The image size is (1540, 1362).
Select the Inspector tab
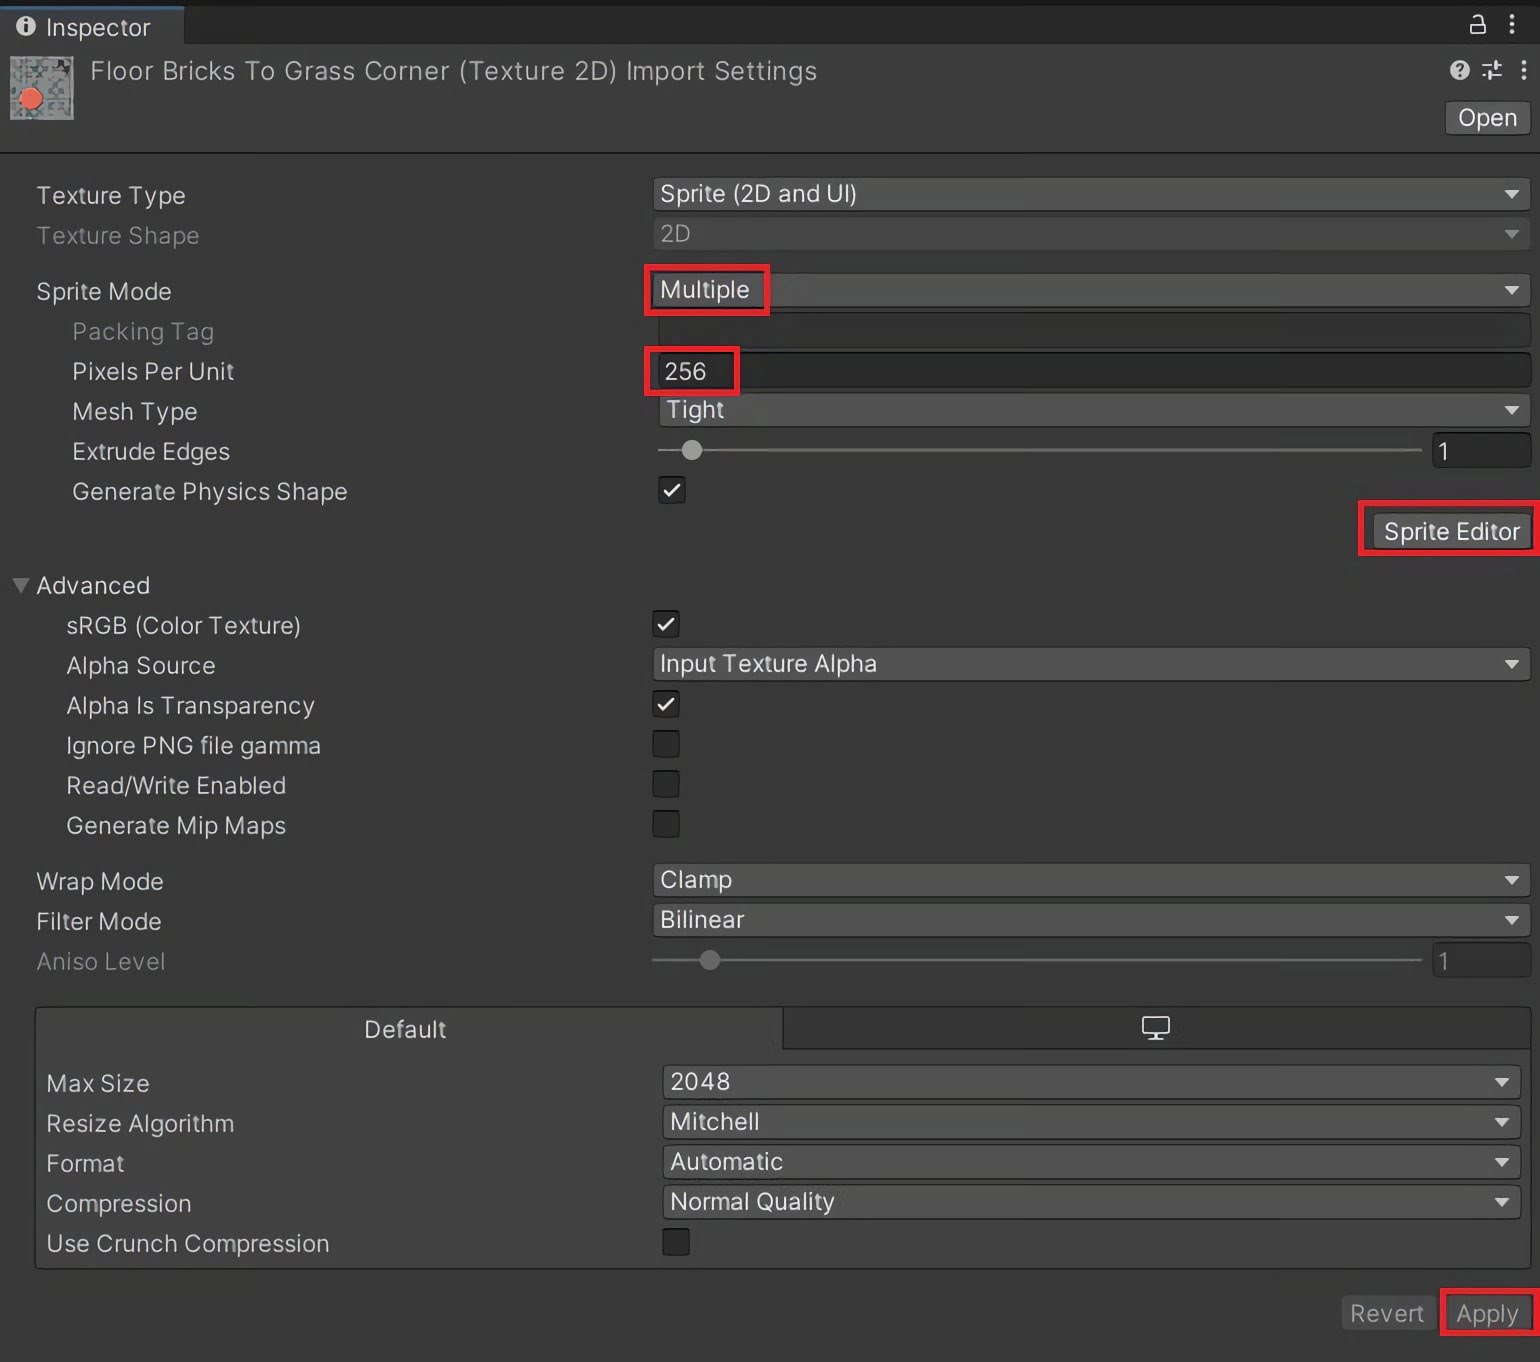coord(91,26)
